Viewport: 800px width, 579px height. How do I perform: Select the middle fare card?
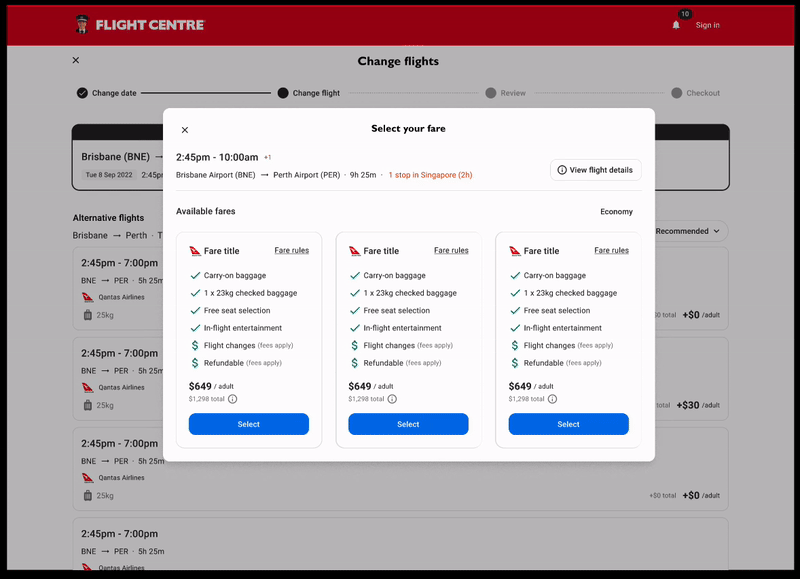click(408, 424)
